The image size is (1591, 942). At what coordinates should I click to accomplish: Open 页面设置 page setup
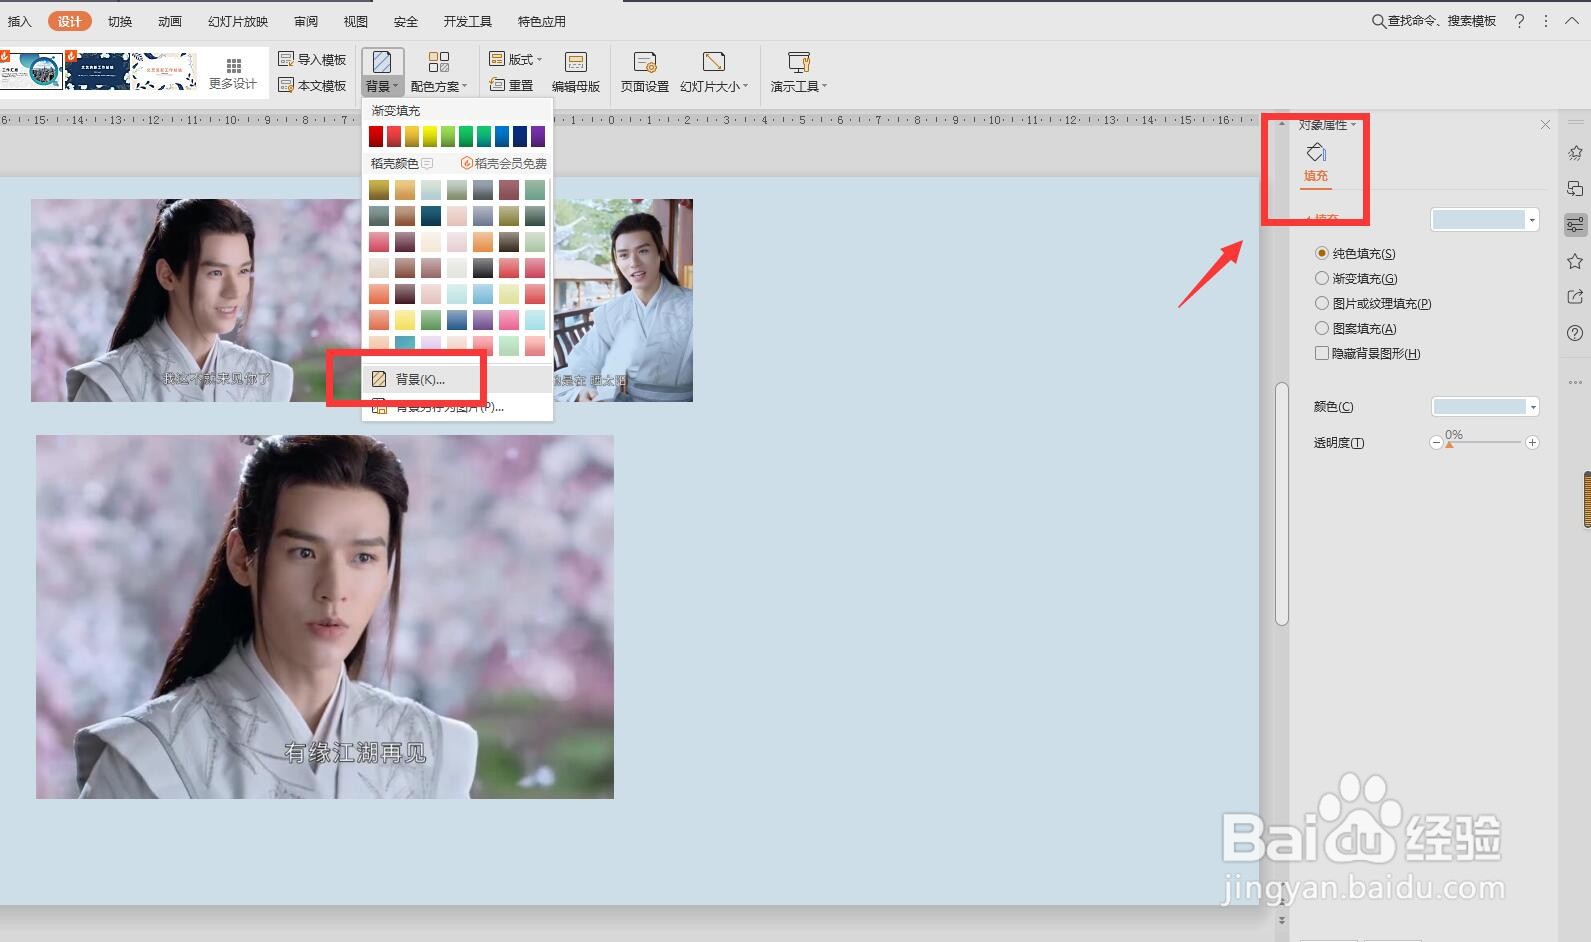(644, 72)
